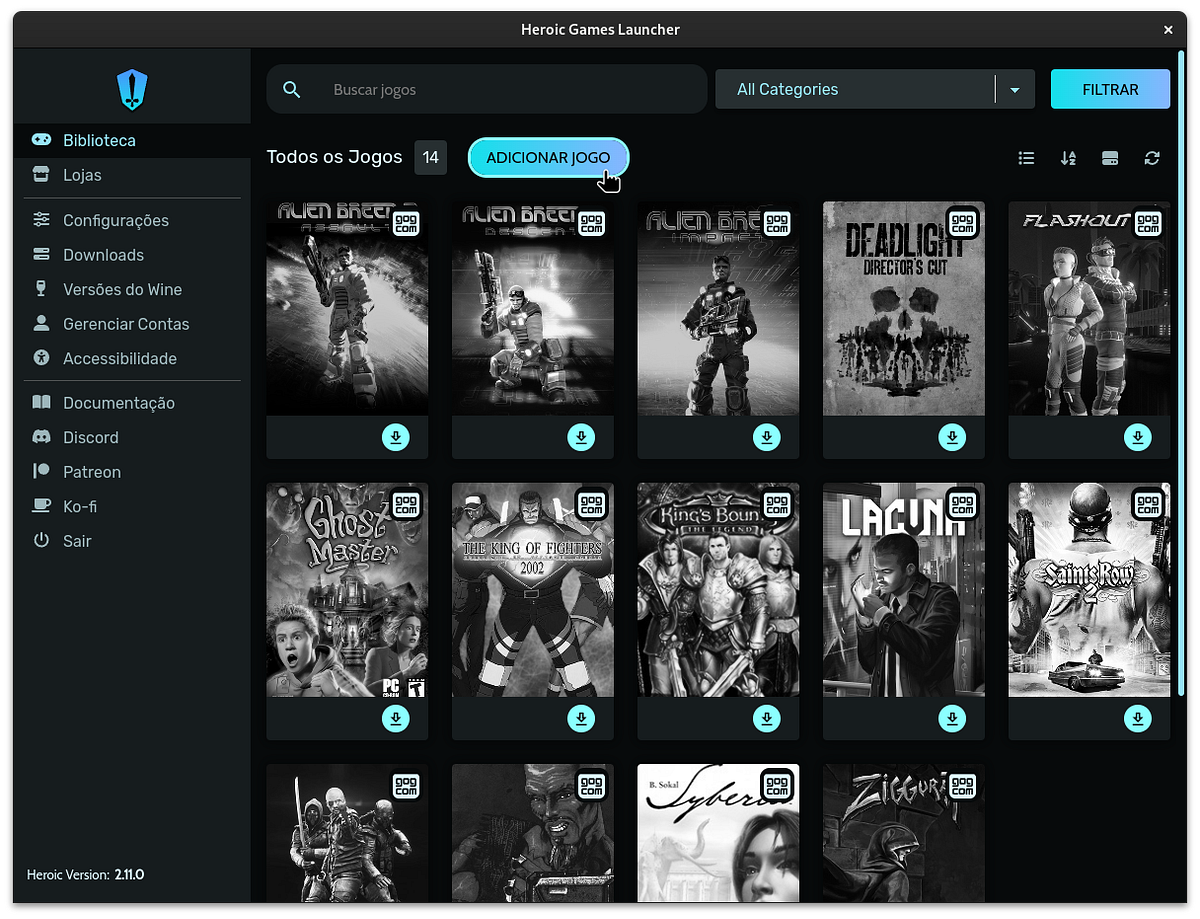The height and width of the screenshot is (919, 1200).
Task: Click the FILTRAR button
Action: pyautogui.click(x=1110, y=89)
